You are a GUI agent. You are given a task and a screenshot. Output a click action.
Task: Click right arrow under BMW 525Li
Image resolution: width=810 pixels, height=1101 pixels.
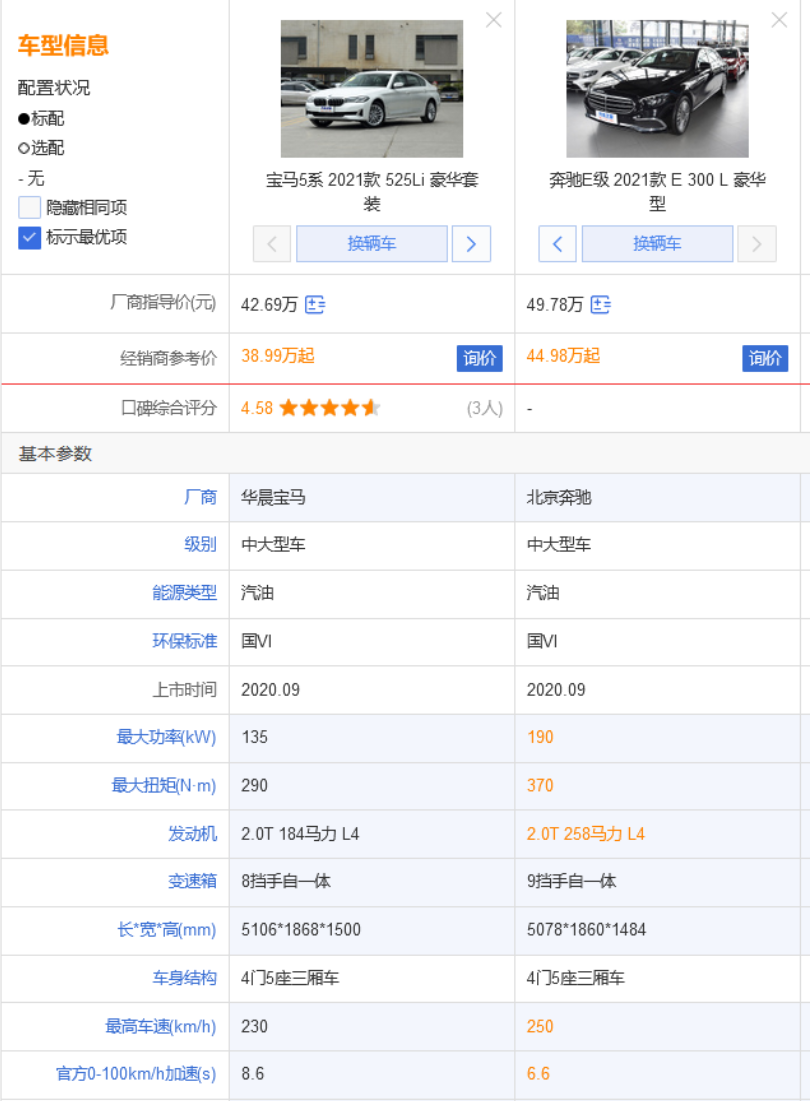(x=471, y=244)
